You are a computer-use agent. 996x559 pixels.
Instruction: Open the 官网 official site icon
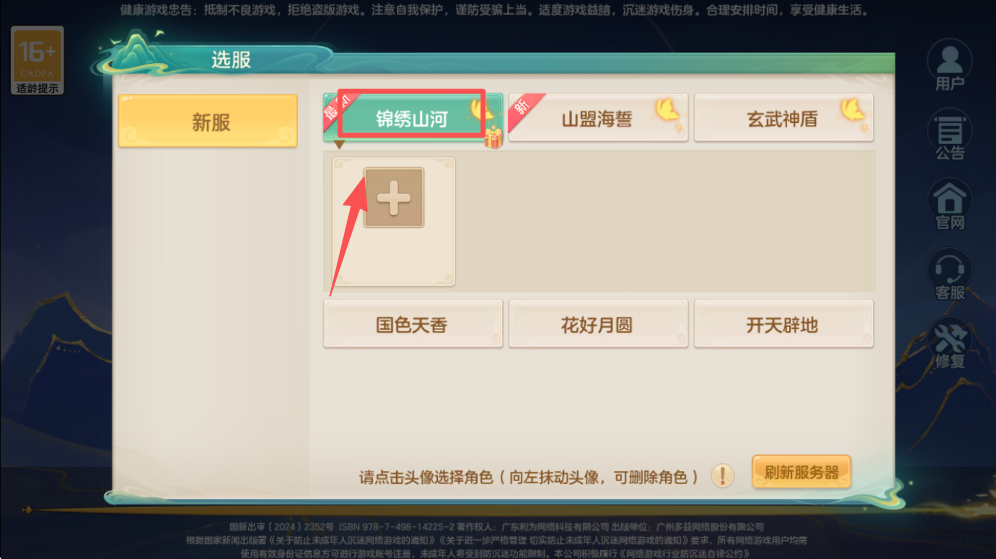tap(949, 205)
